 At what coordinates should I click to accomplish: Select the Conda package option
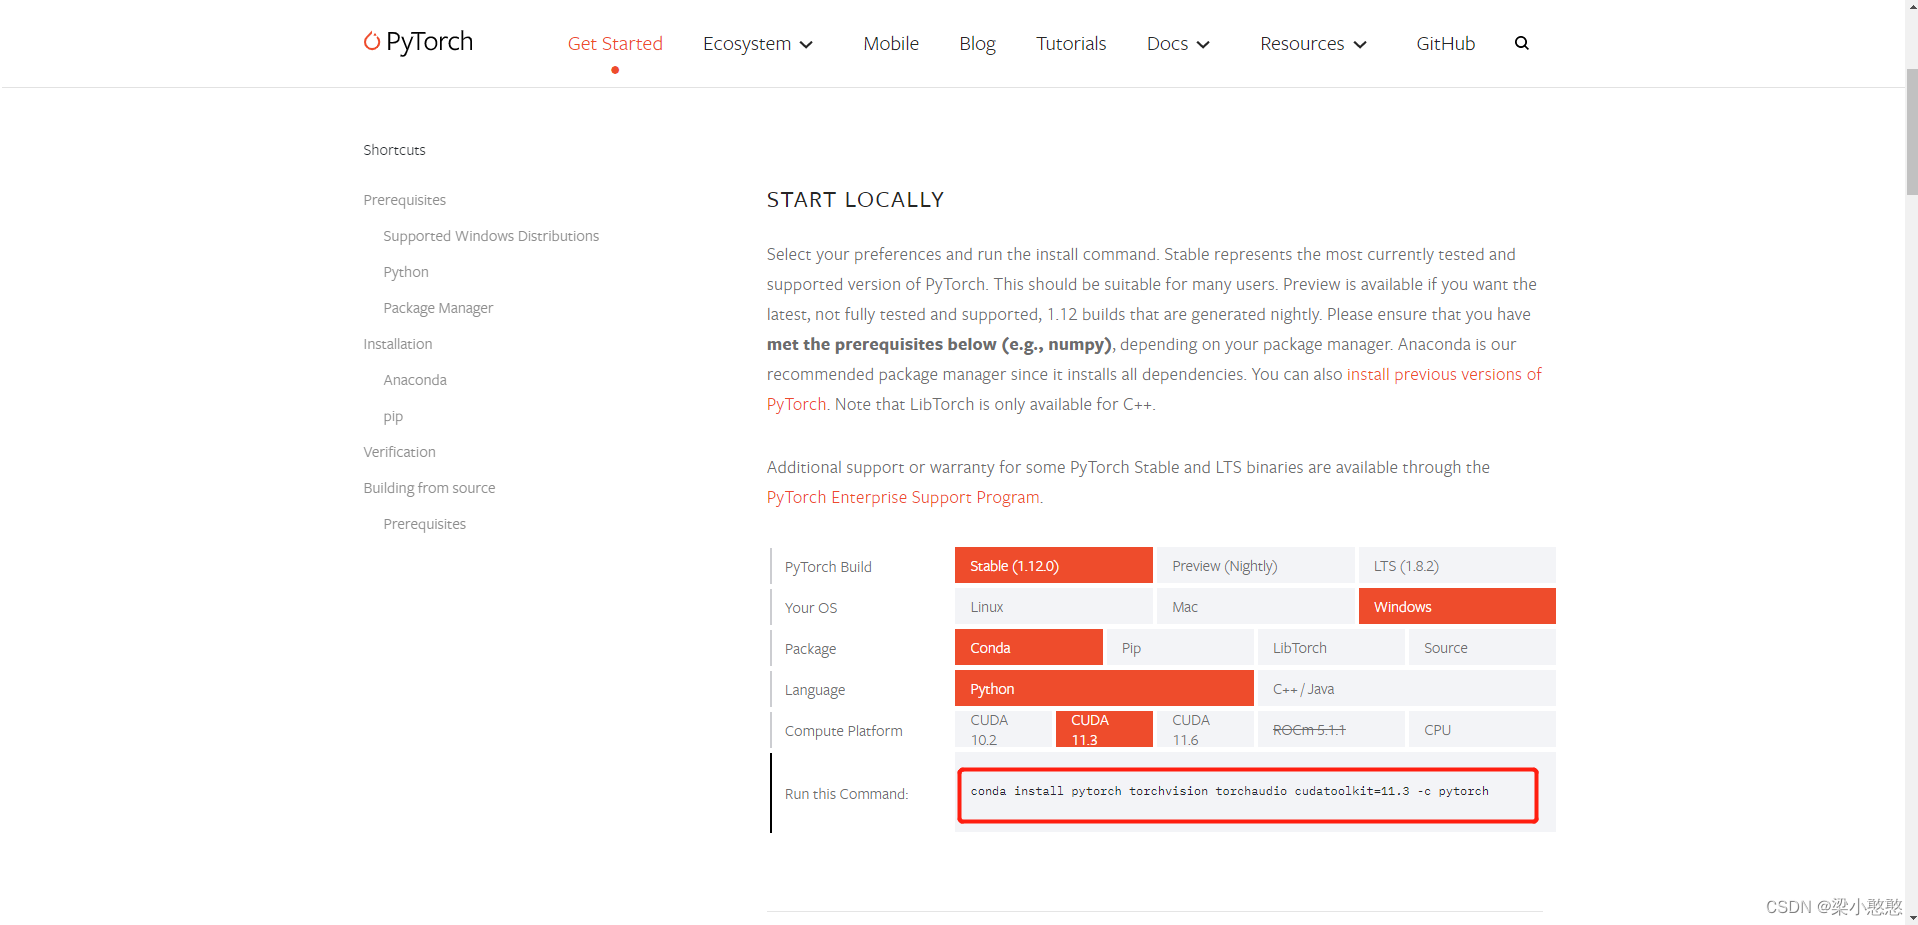pyautogui.click(x=1029, y=647)
